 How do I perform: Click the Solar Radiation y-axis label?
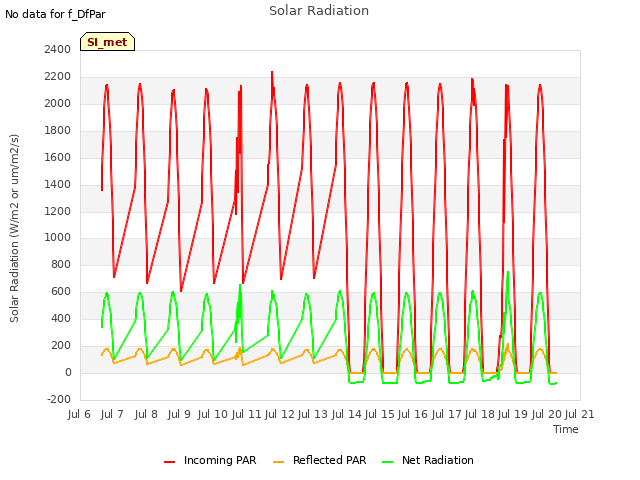click(14, 228)
